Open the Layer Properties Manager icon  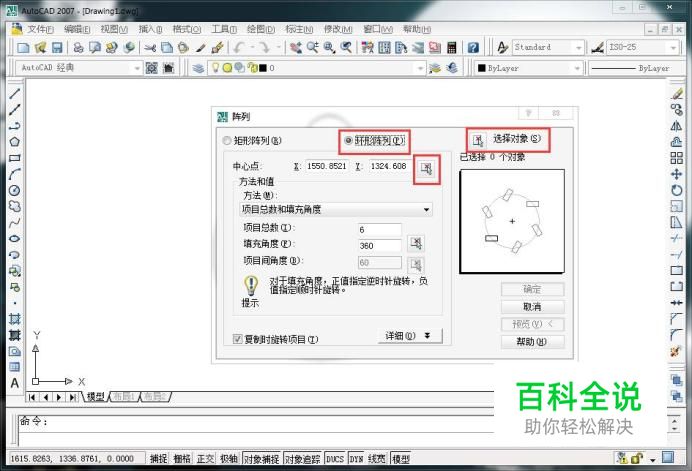click(198, 68)
